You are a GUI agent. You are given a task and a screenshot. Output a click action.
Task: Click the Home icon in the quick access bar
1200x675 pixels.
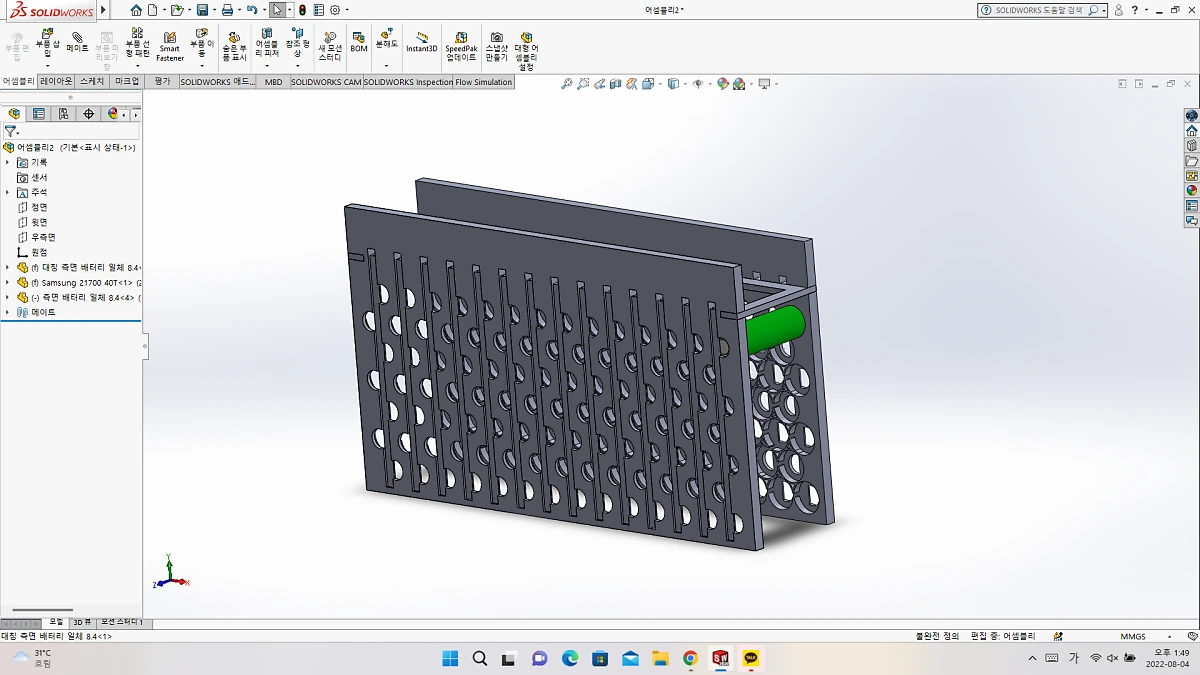point(136,10)
